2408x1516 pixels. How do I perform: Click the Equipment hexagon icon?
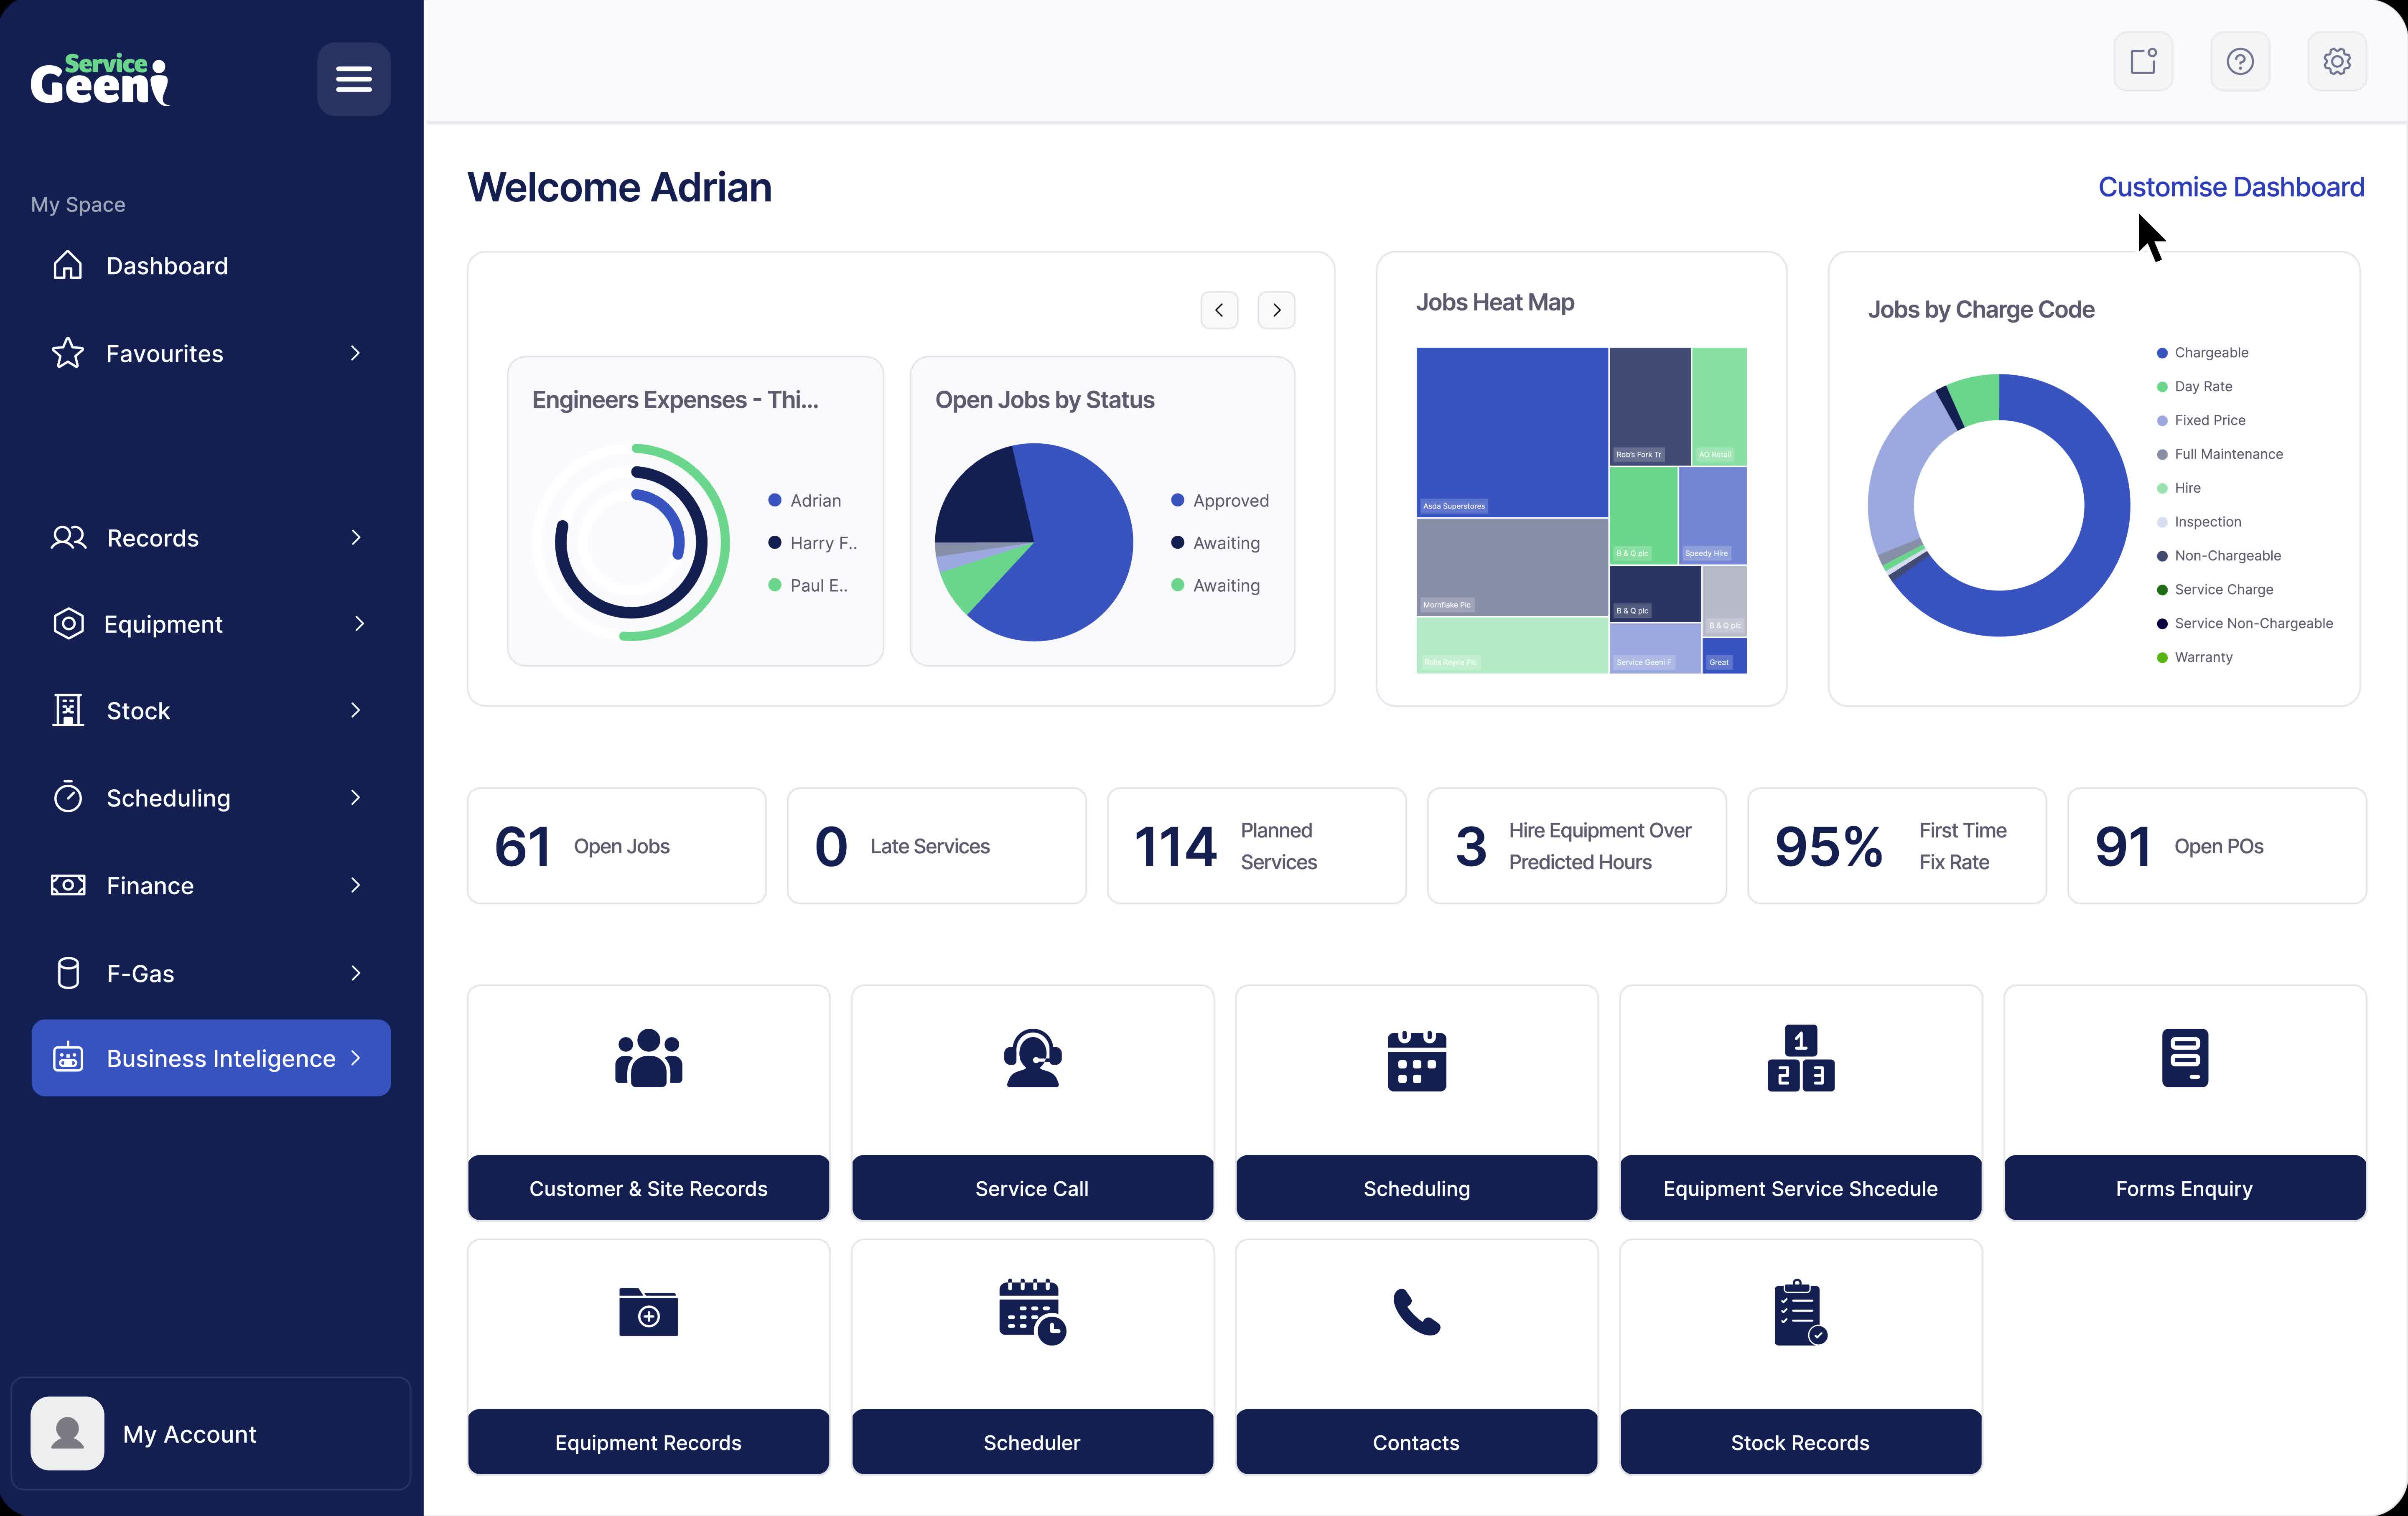click(68, 624)
